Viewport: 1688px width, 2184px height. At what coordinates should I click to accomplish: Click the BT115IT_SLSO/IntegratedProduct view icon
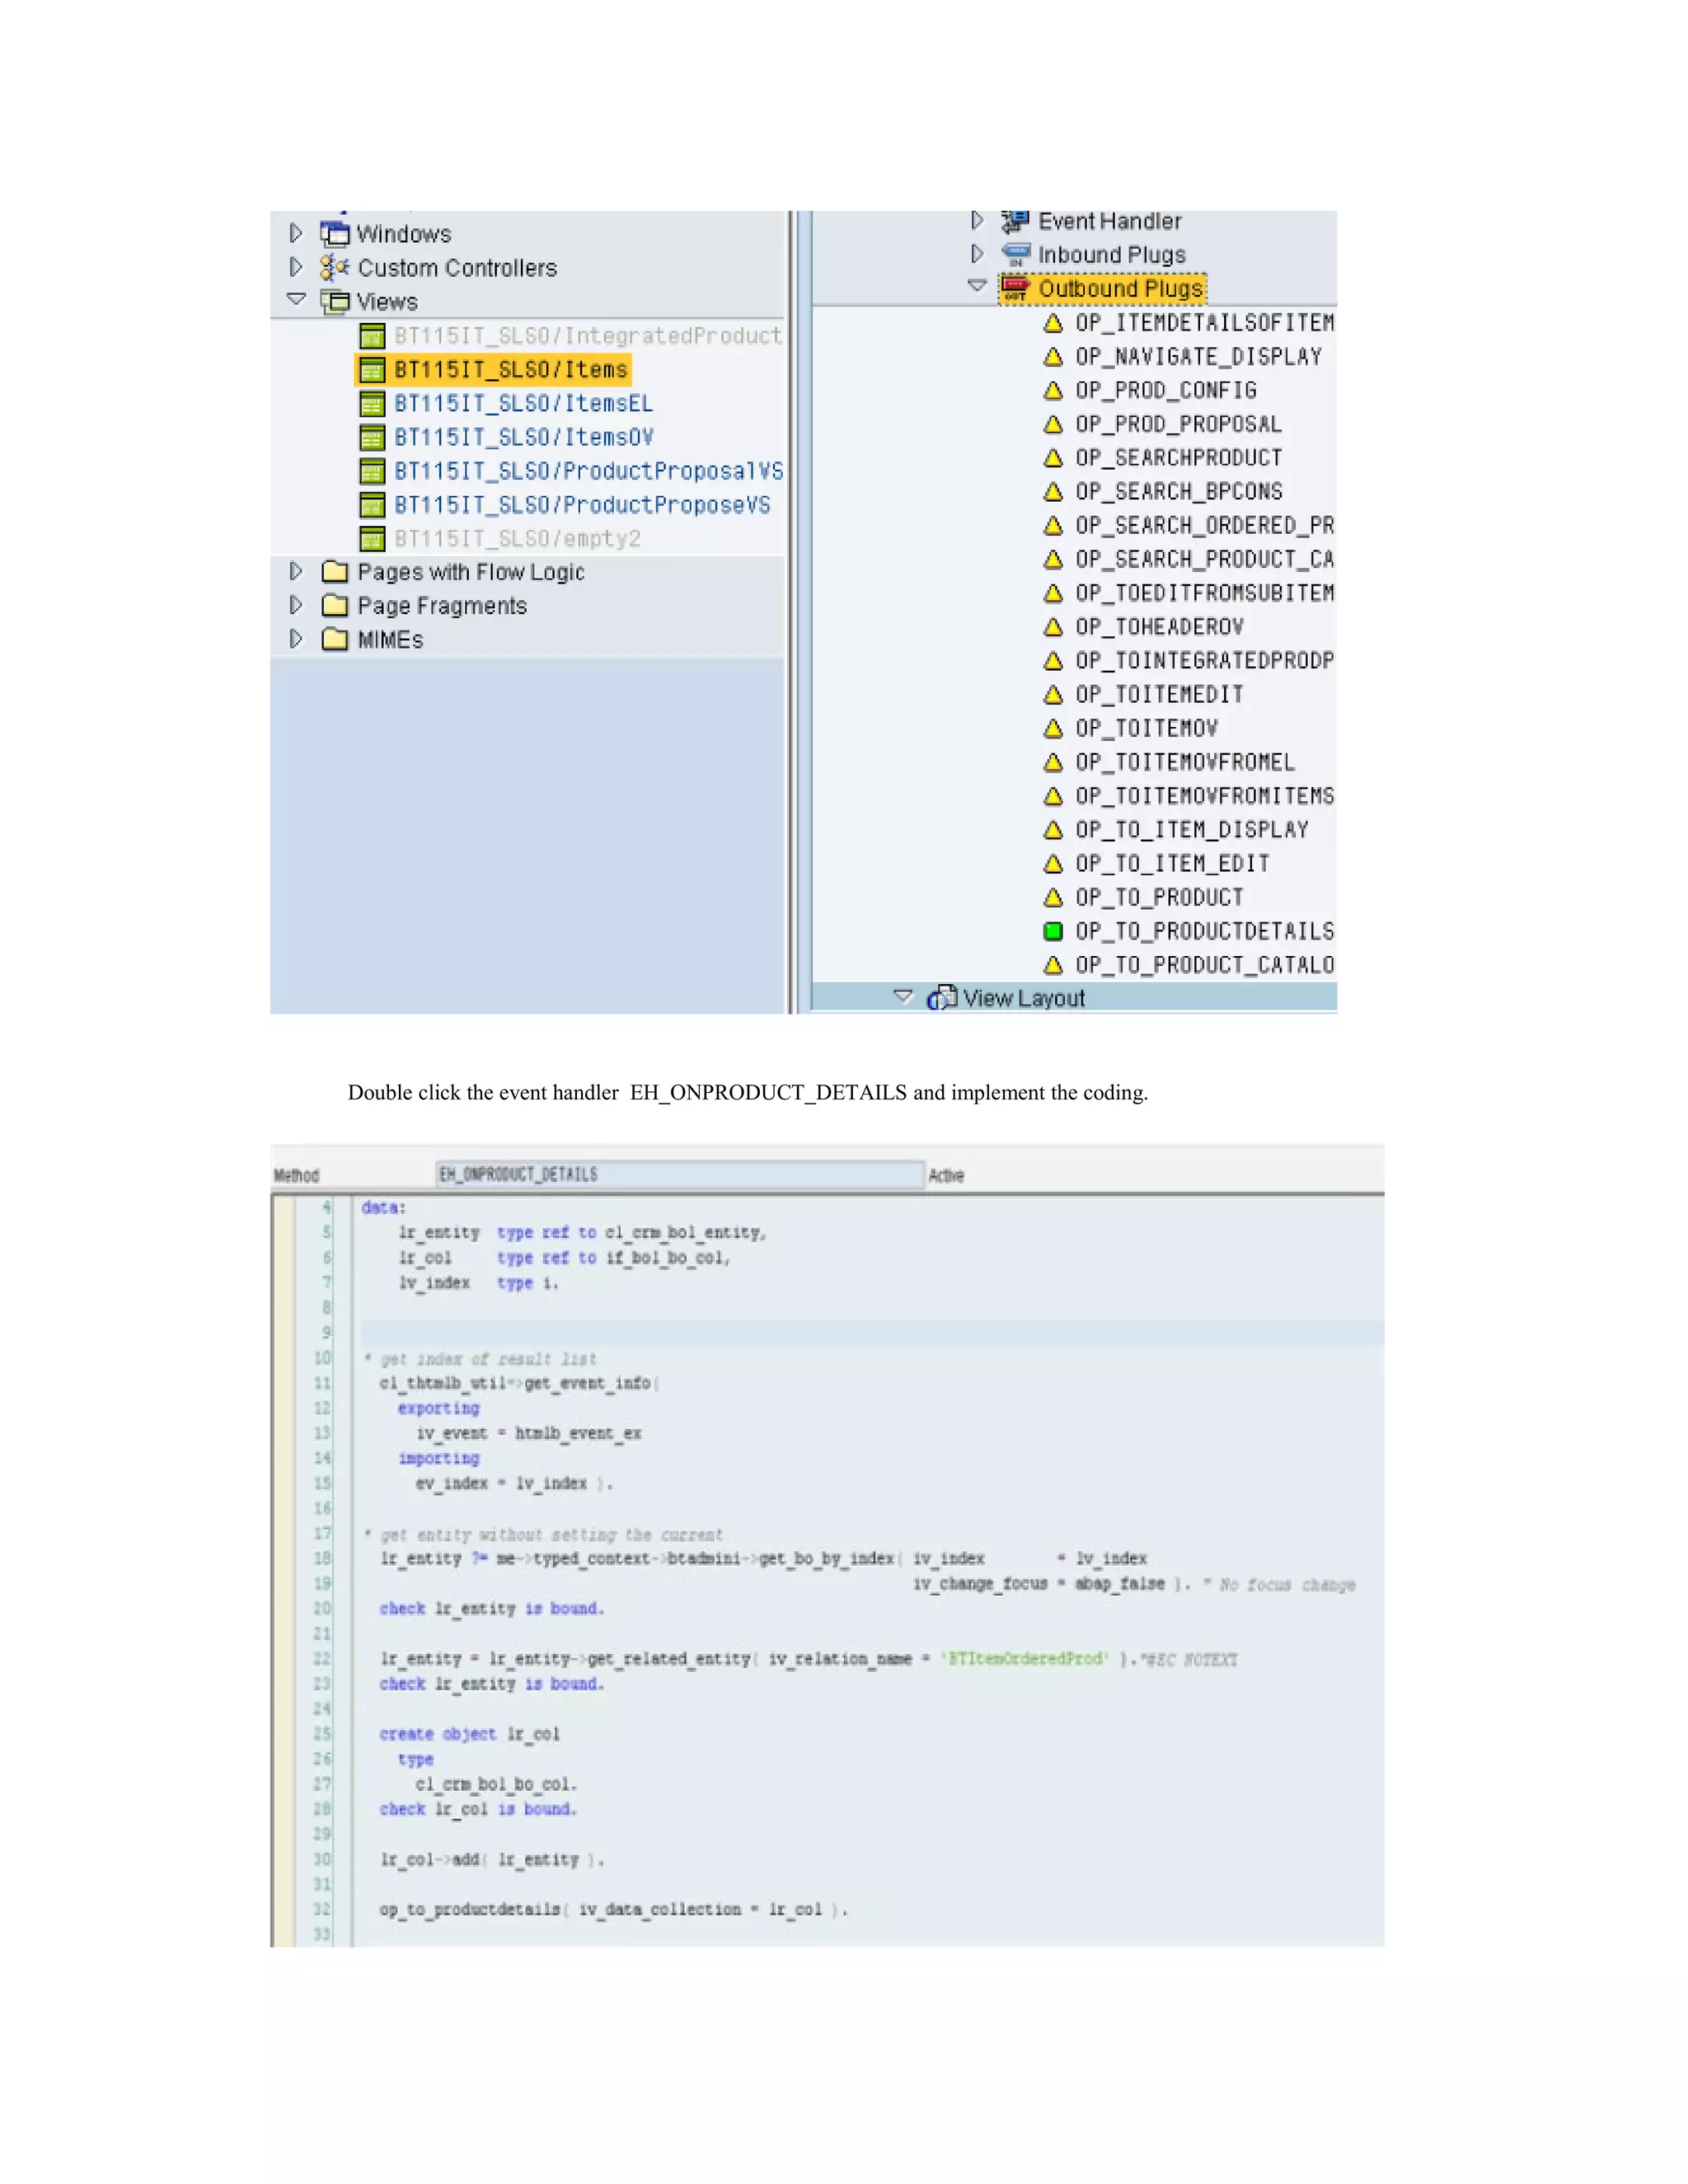(372, 336)
